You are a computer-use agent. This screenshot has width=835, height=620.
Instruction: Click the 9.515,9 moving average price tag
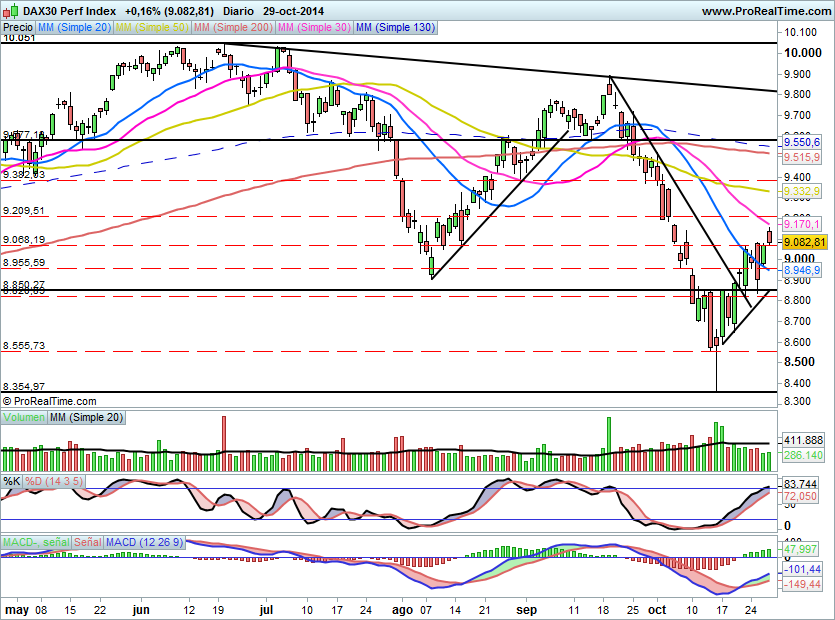click(802, 157)
